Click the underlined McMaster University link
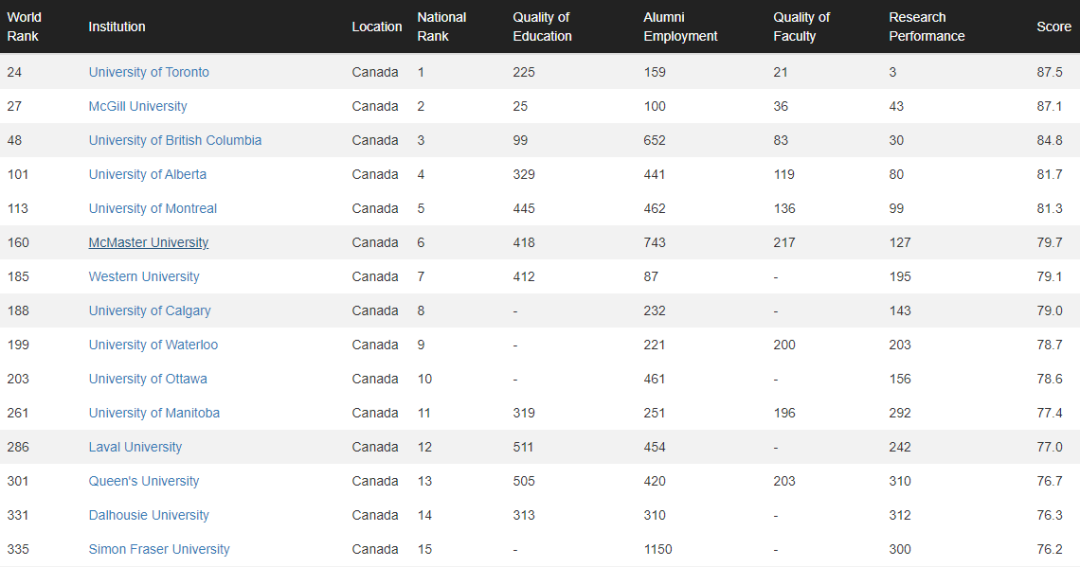 point(148,242)
